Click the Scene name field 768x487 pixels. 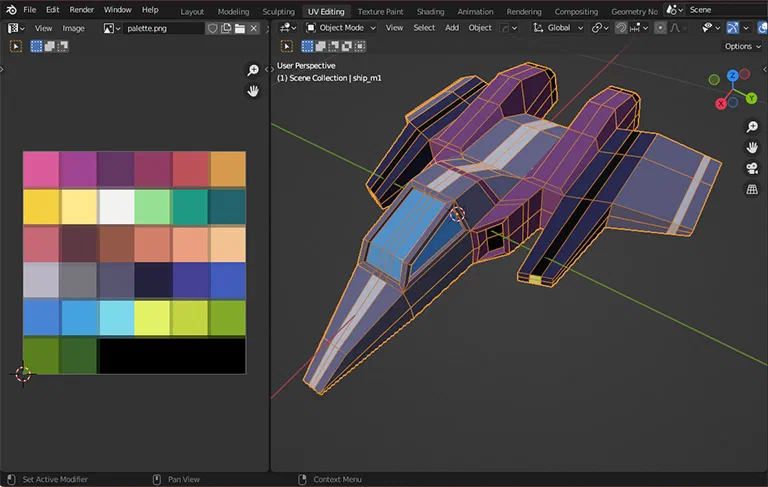(726, 10)
